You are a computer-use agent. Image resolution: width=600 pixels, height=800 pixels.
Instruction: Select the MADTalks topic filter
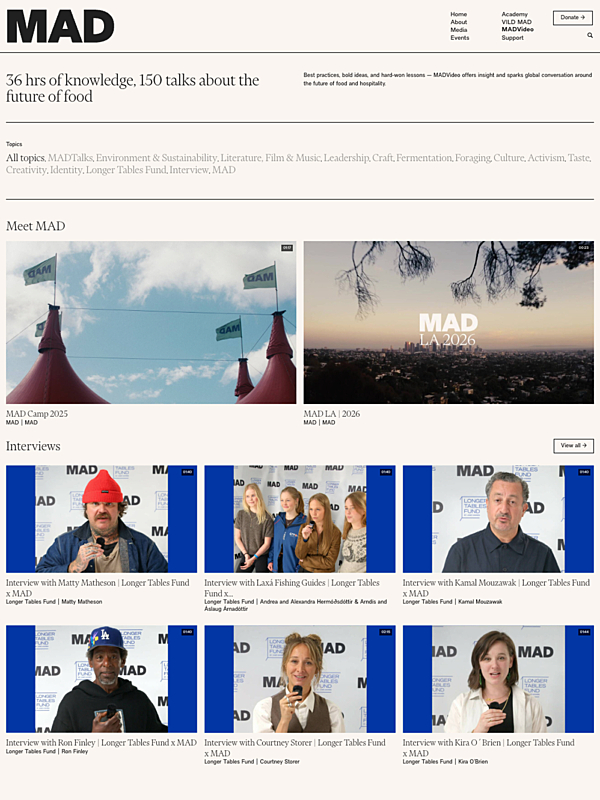point(71,158)
